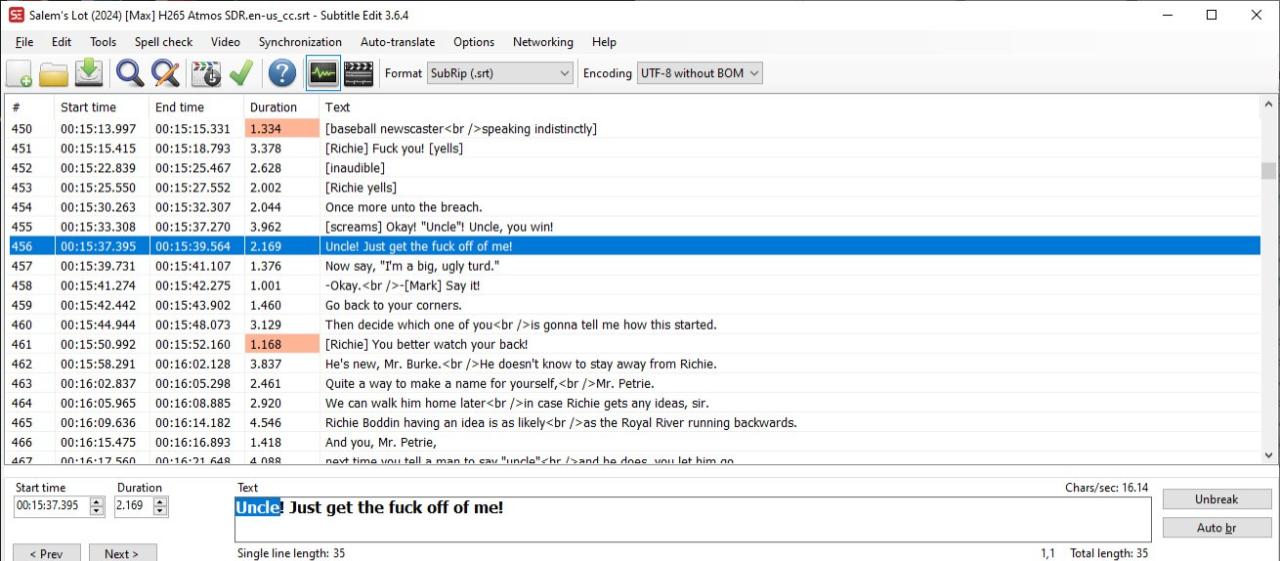
Task: Open the Auto-translate menu
Action: click(397, 42)
